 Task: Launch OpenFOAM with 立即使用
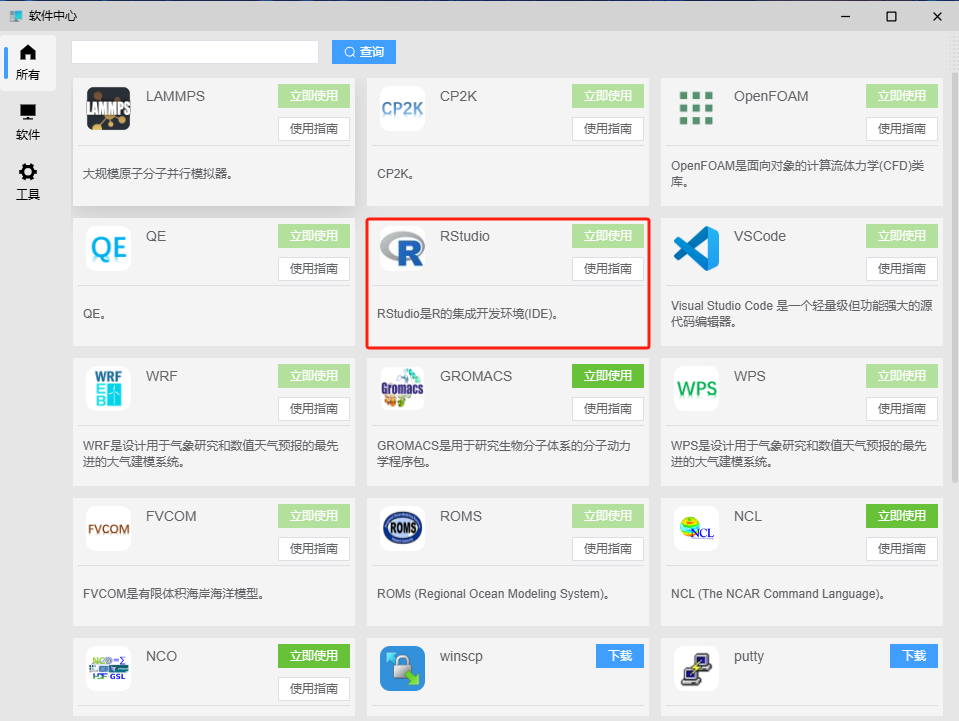tap(902, 96)
